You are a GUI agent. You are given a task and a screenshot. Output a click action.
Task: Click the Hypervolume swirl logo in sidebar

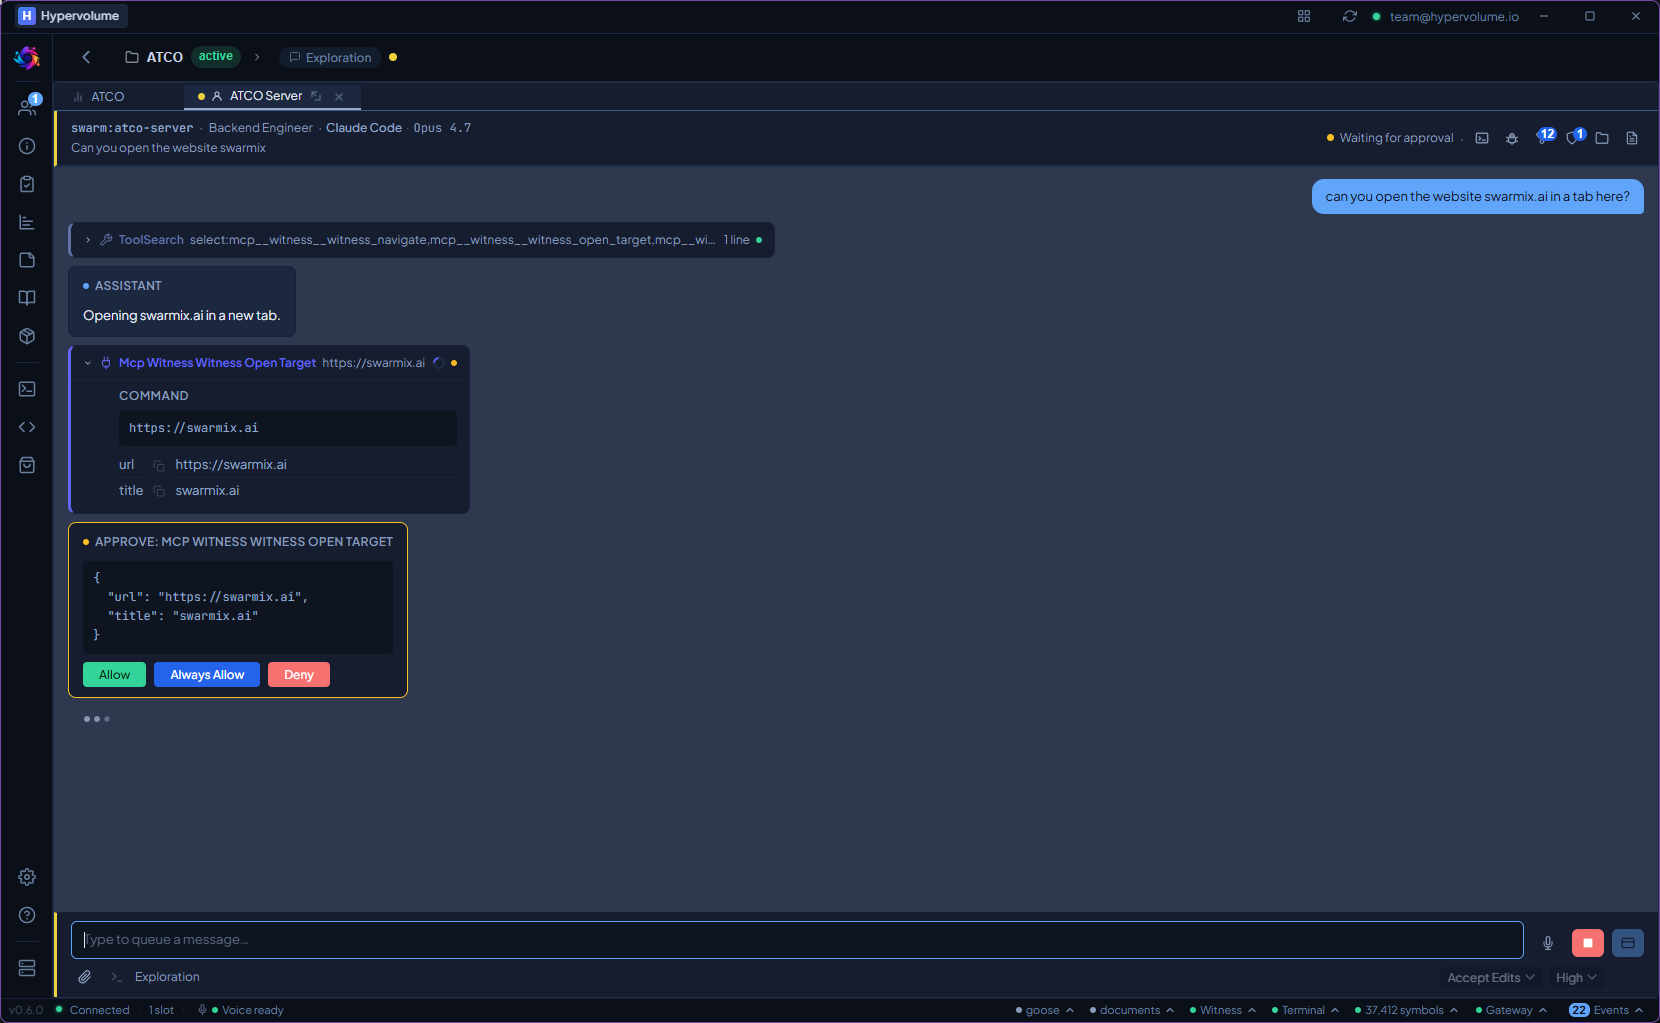tap(27, 58)
